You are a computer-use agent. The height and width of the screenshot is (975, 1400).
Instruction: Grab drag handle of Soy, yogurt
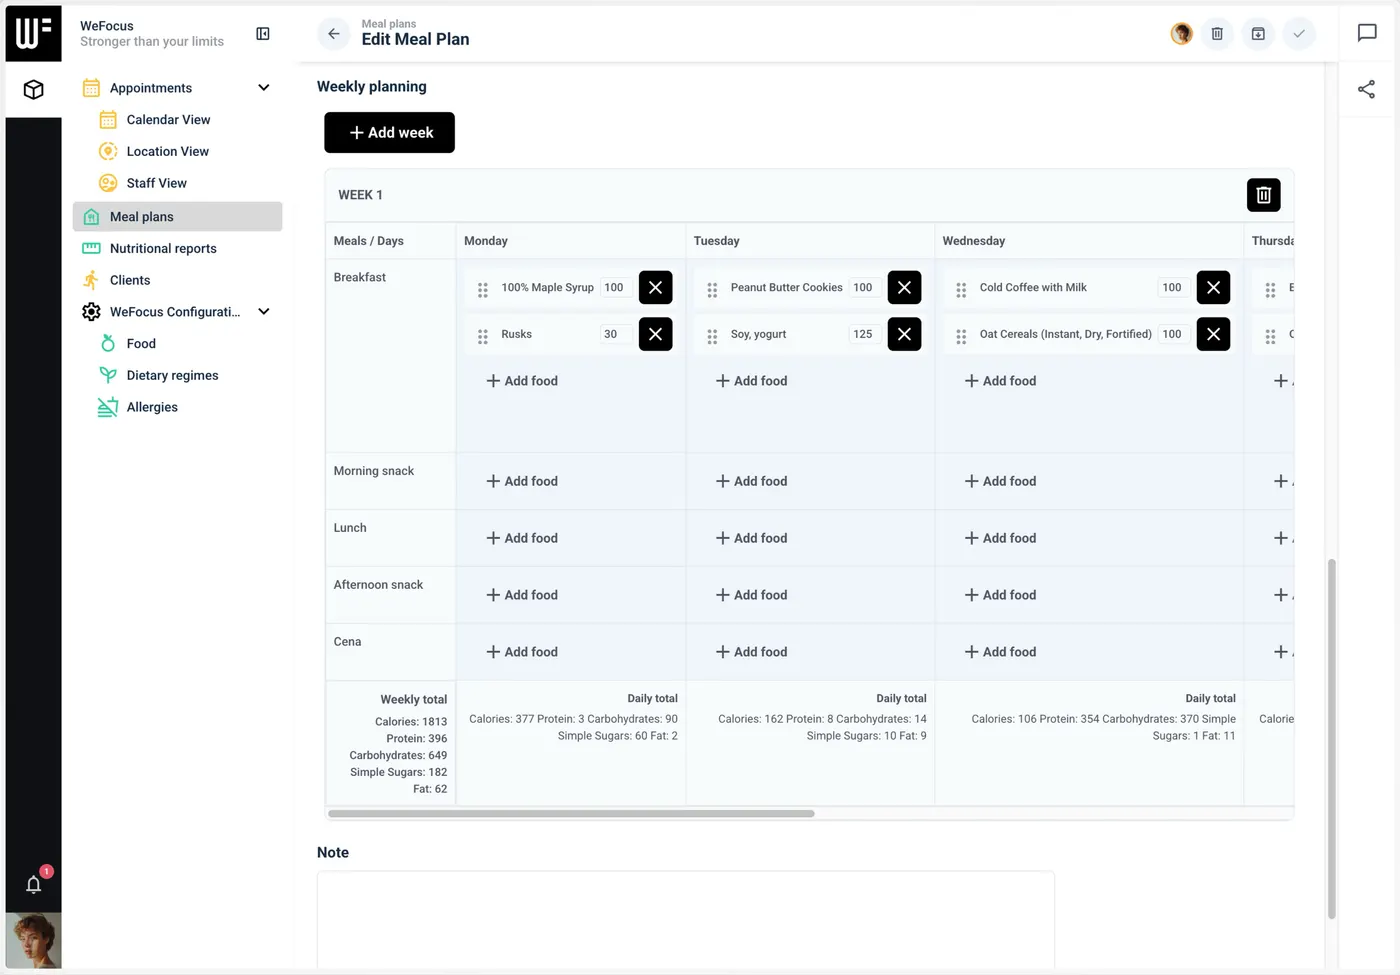(x=712, y=337)
